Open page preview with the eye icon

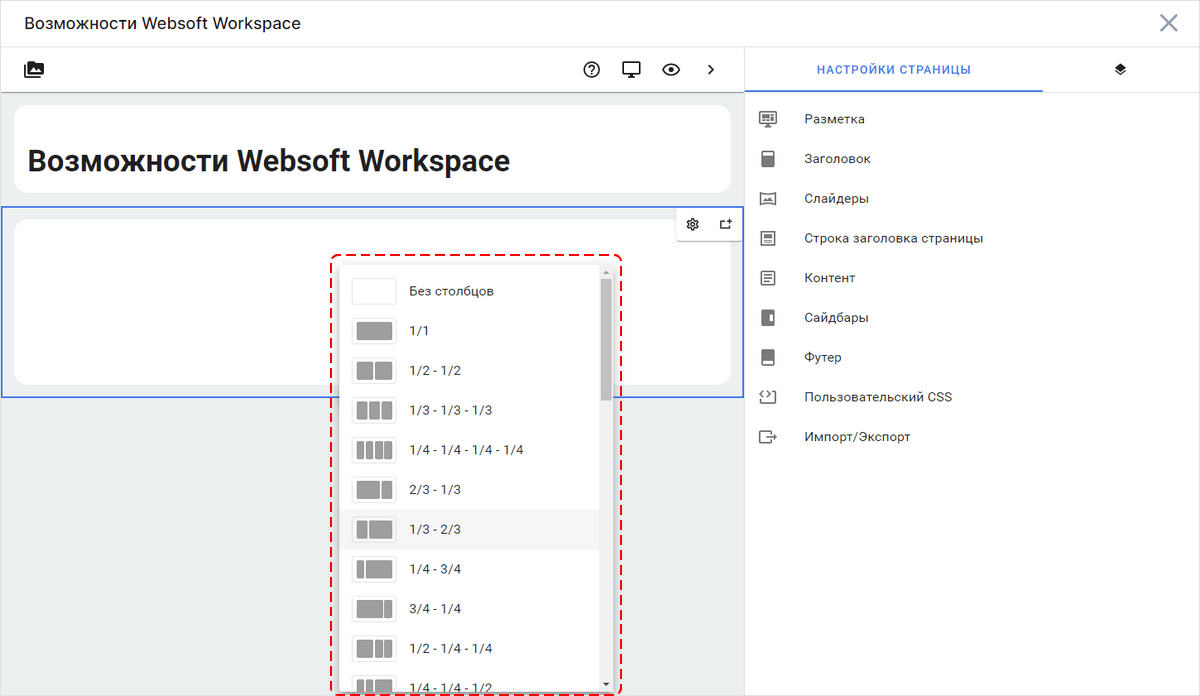coord(671,69)
